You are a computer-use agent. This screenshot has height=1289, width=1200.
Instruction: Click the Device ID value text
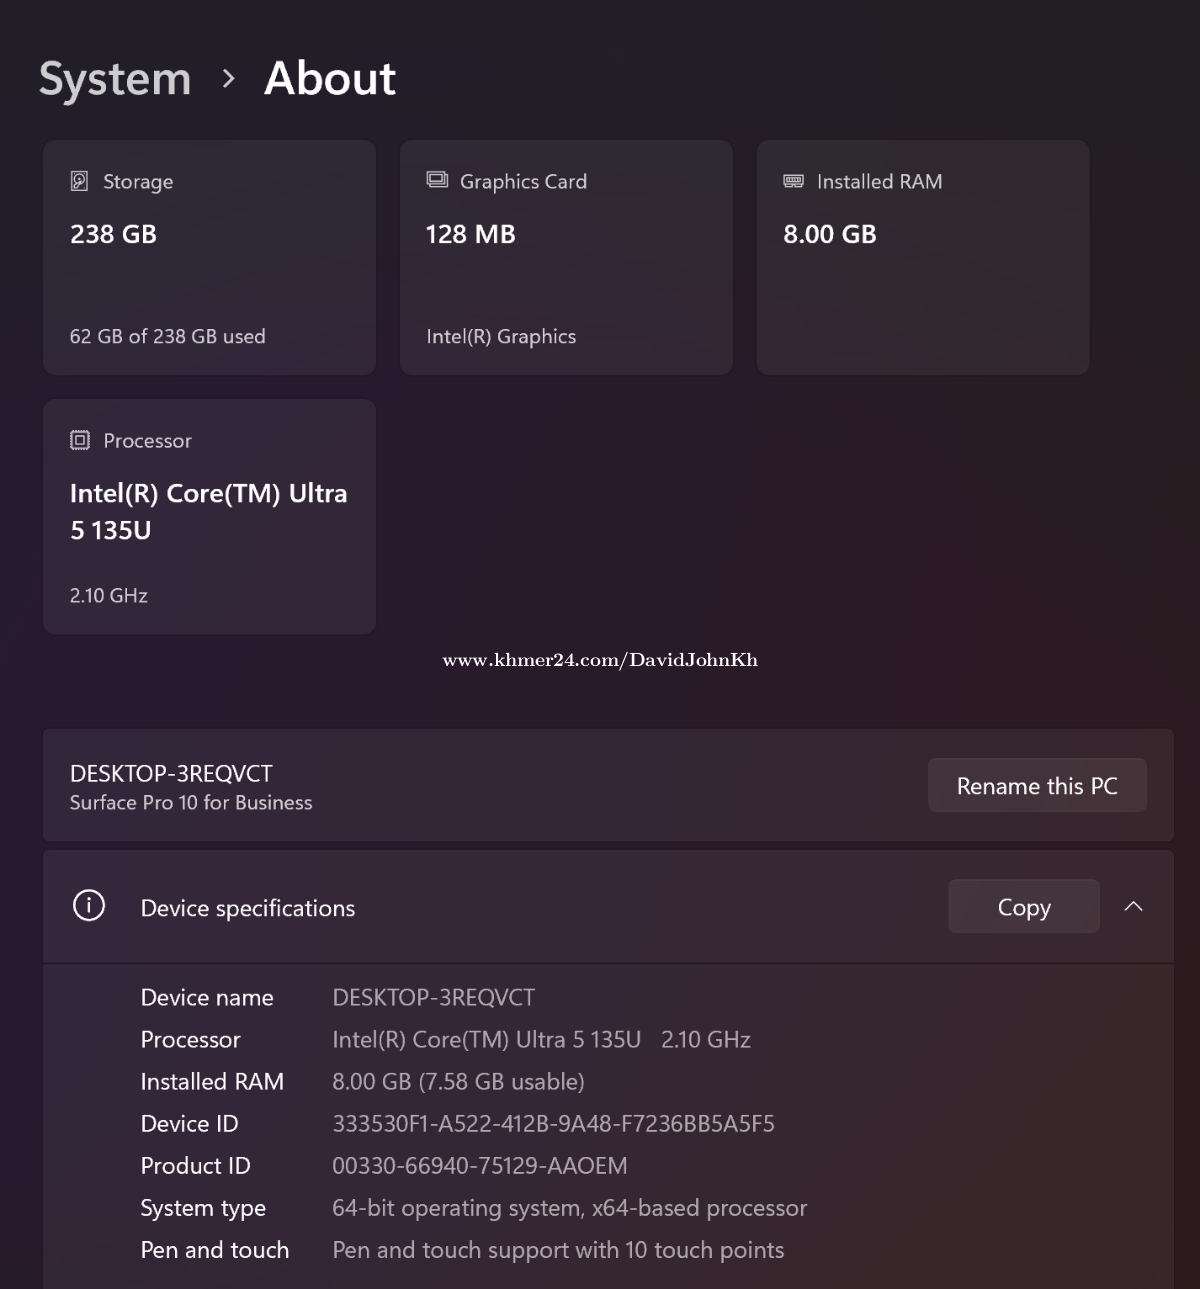tap(553, 1124)
